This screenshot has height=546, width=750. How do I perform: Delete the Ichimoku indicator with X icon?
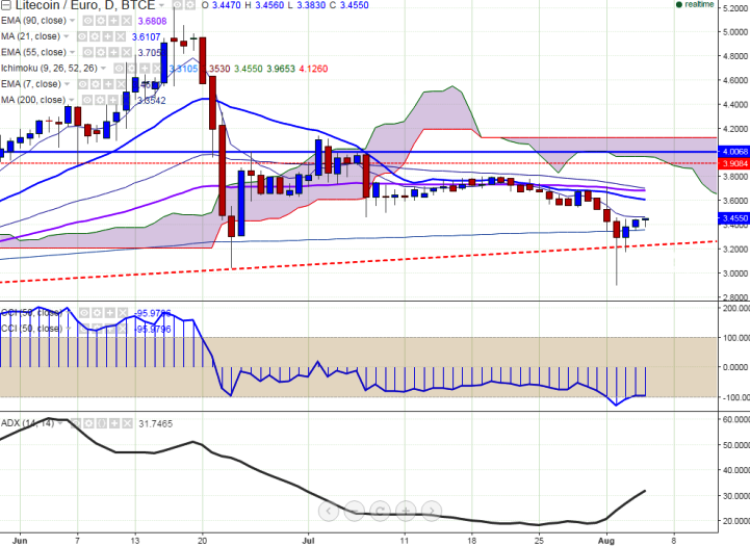pyautogui.click(x=158, y=68)
